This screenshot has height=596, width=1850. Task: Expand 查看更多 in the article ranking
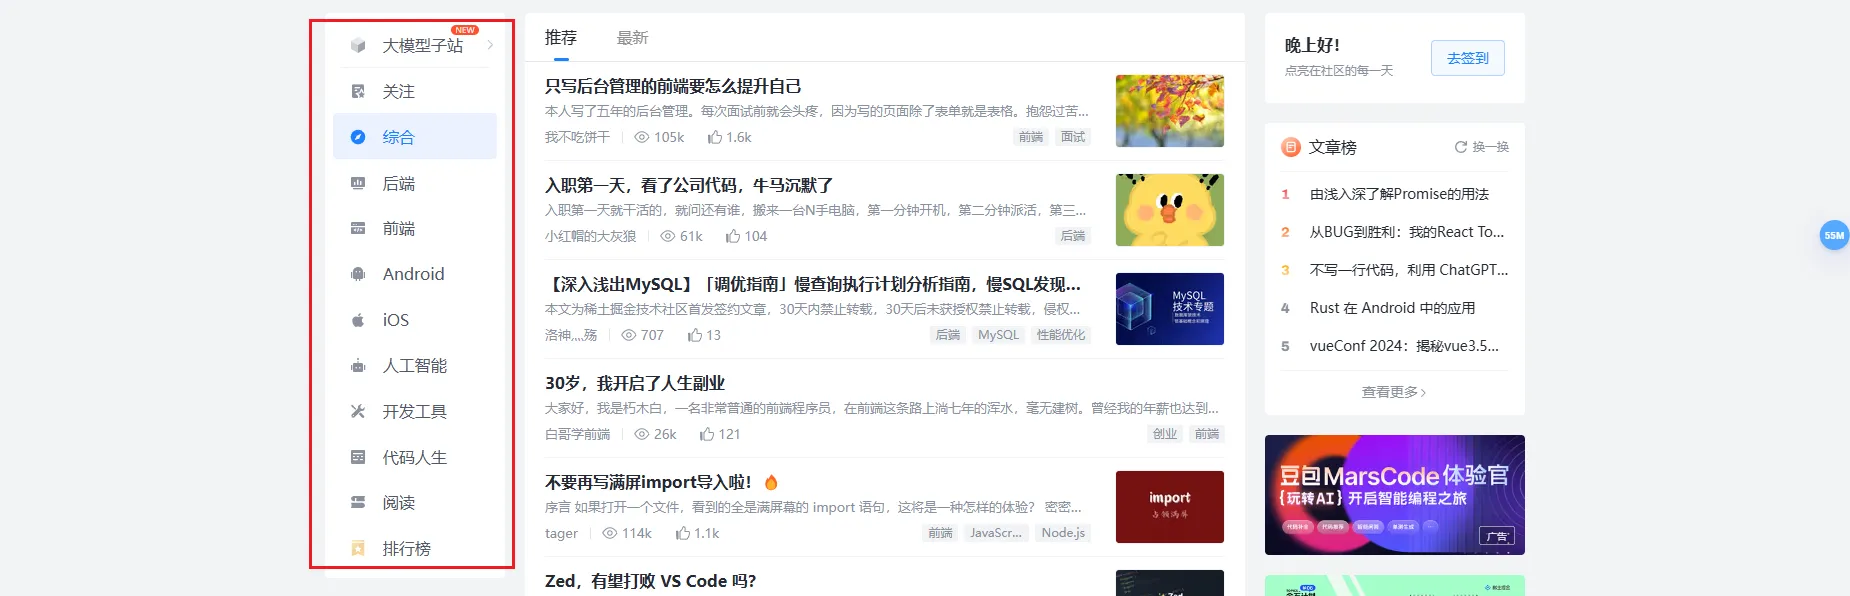click(1394, 392)
